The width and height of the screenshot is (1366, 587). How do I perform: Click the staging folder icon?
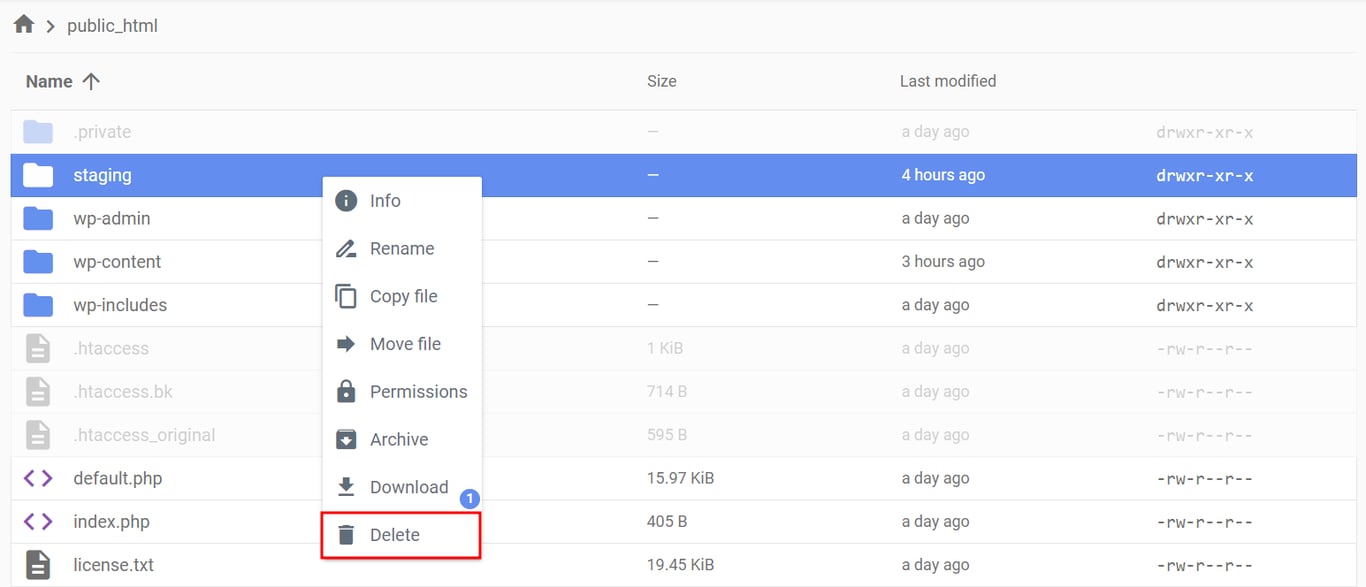(x=36, y=175)
